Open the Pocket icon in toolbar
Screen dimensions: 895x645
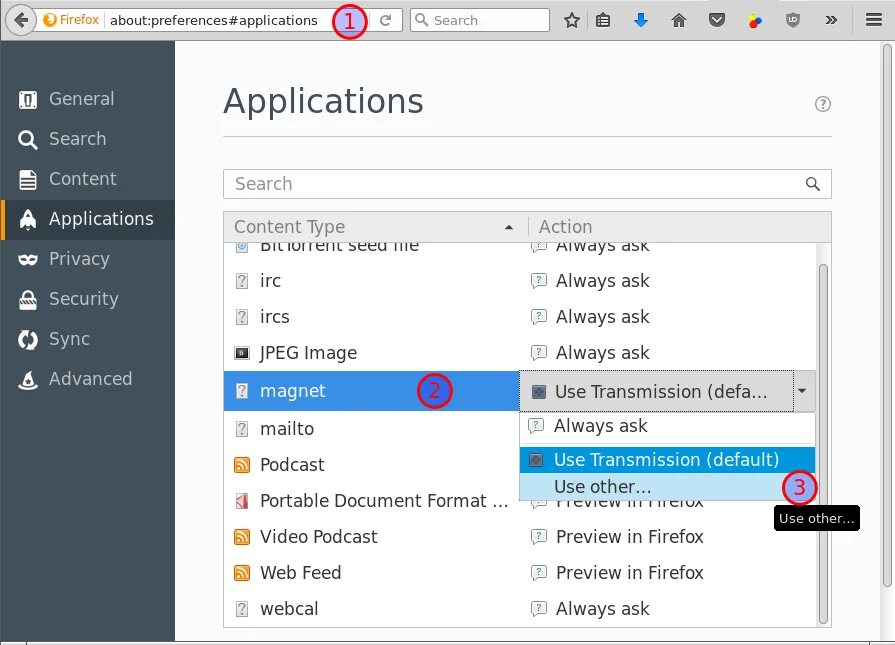(x=717, y=21)
